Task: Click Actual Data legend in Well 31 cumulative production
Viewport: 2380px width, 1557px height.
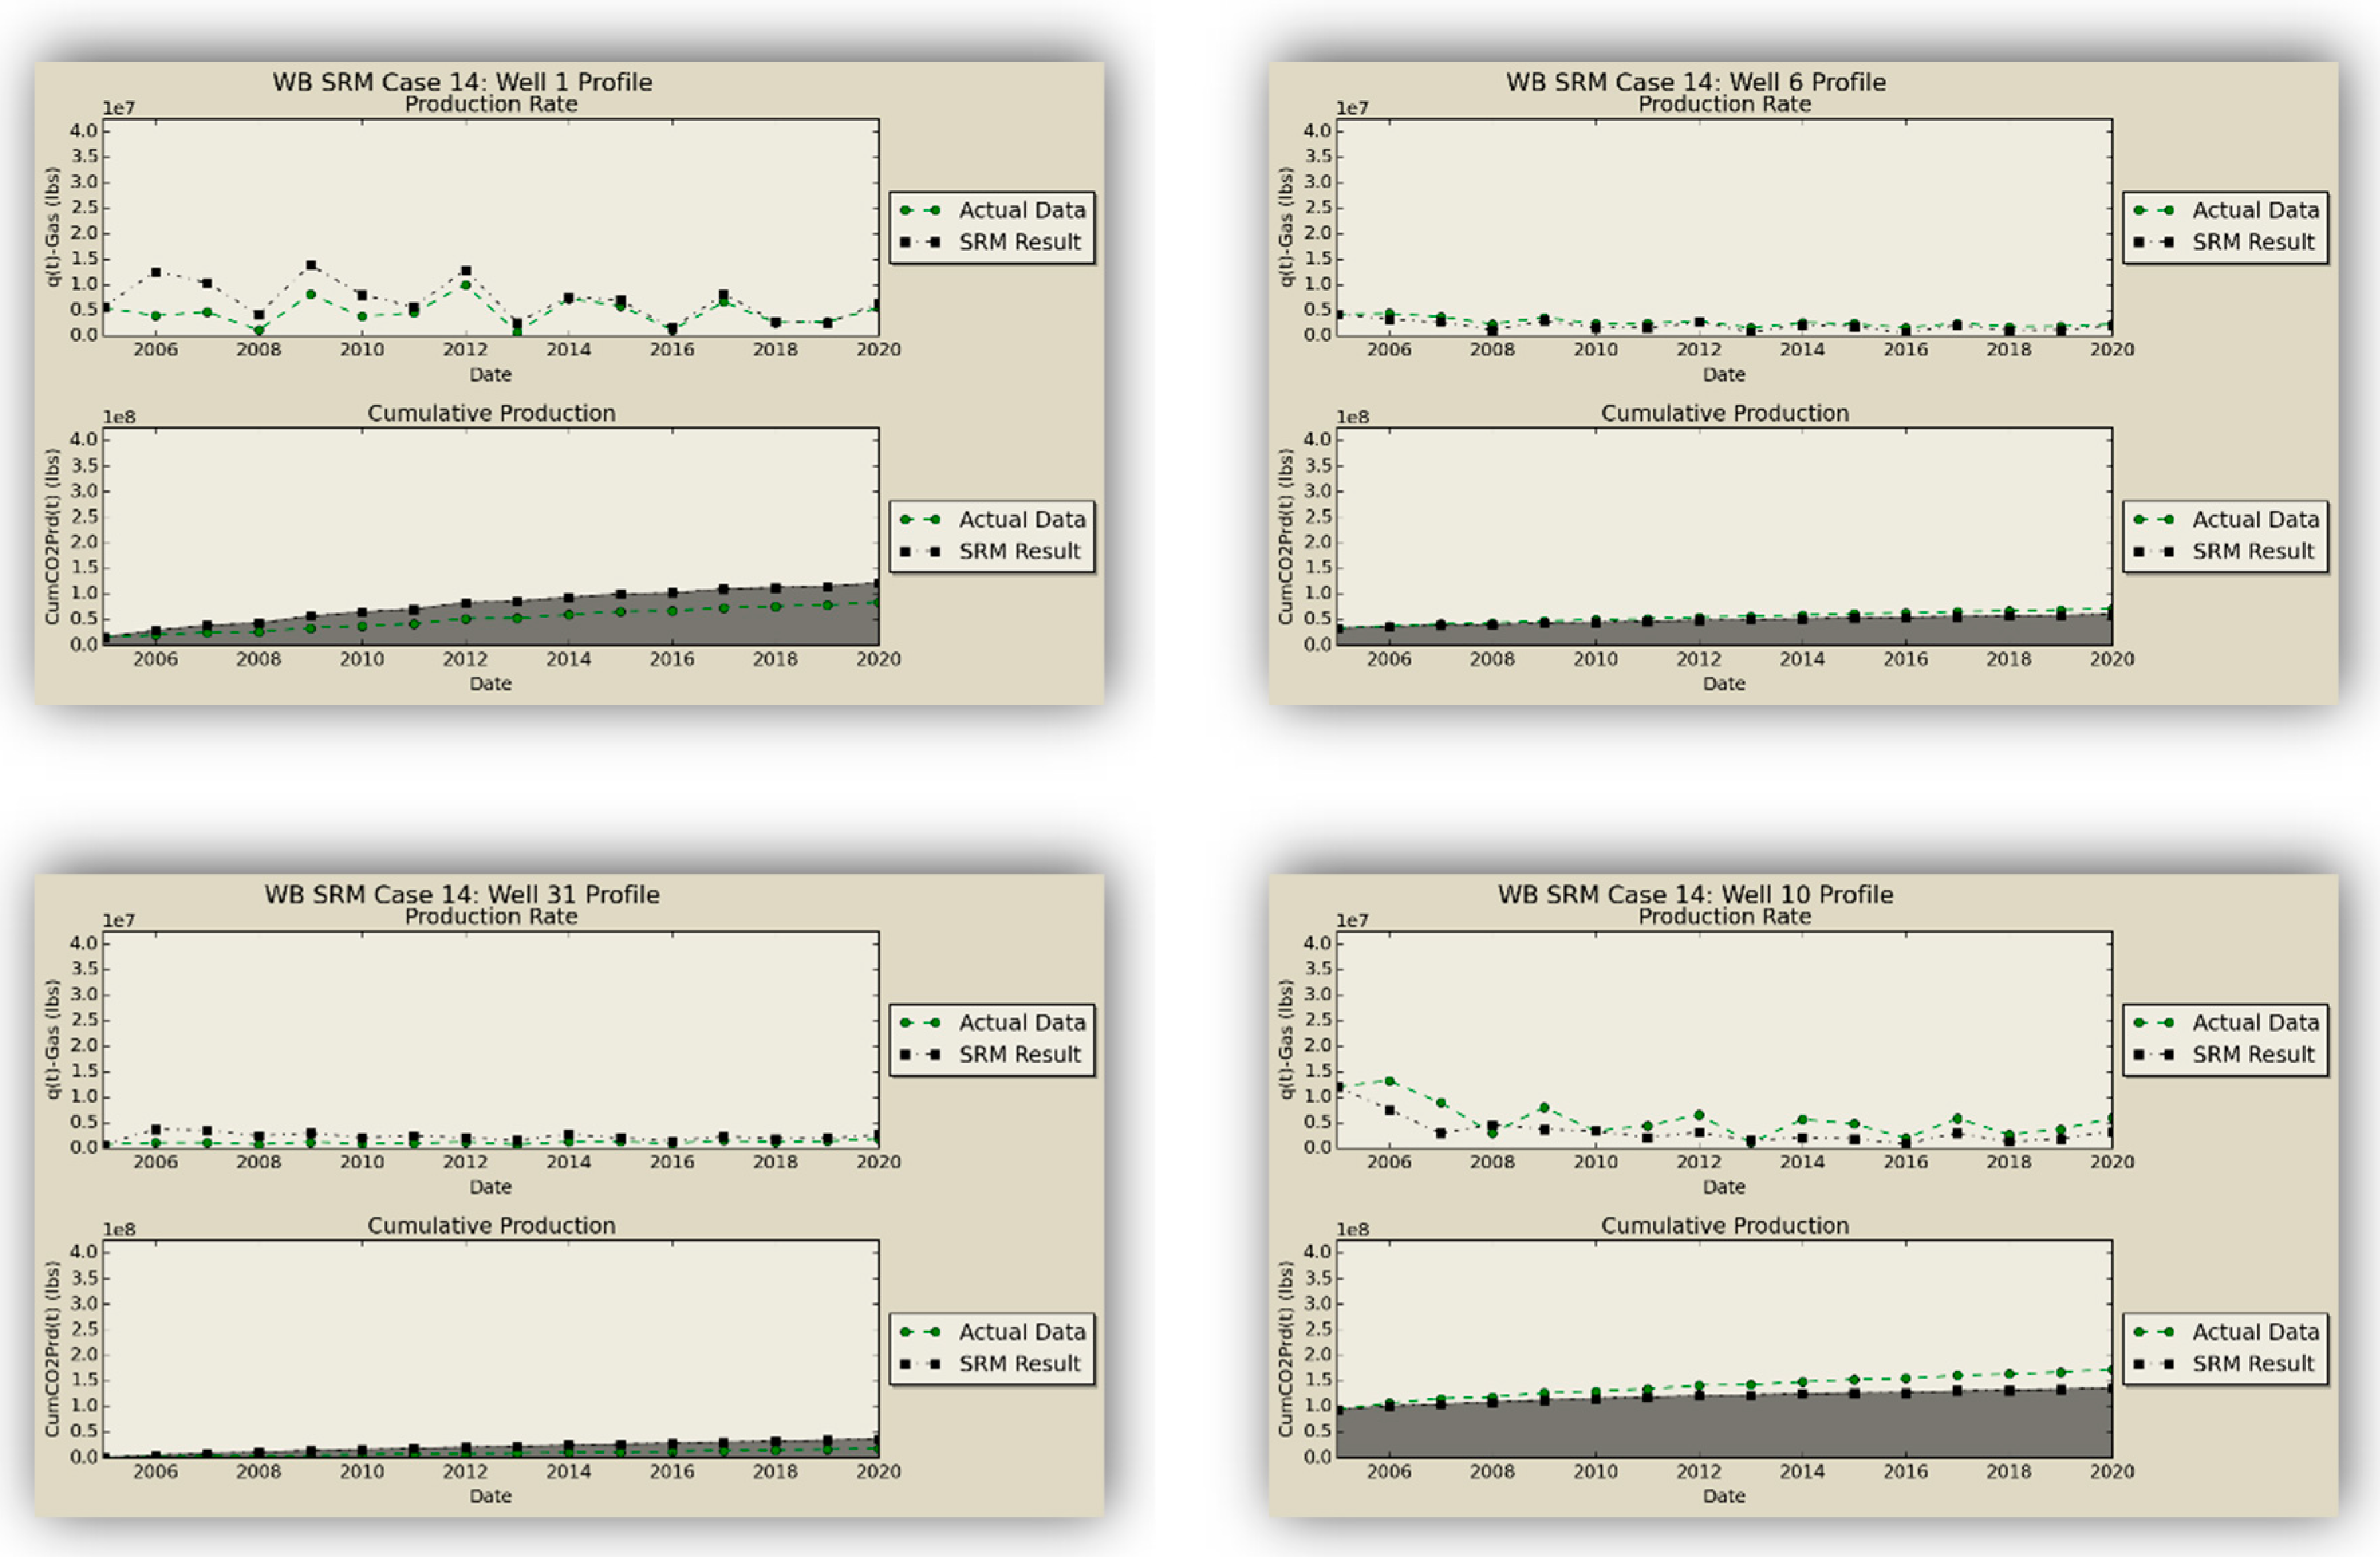Action: coord(1021,1332)
